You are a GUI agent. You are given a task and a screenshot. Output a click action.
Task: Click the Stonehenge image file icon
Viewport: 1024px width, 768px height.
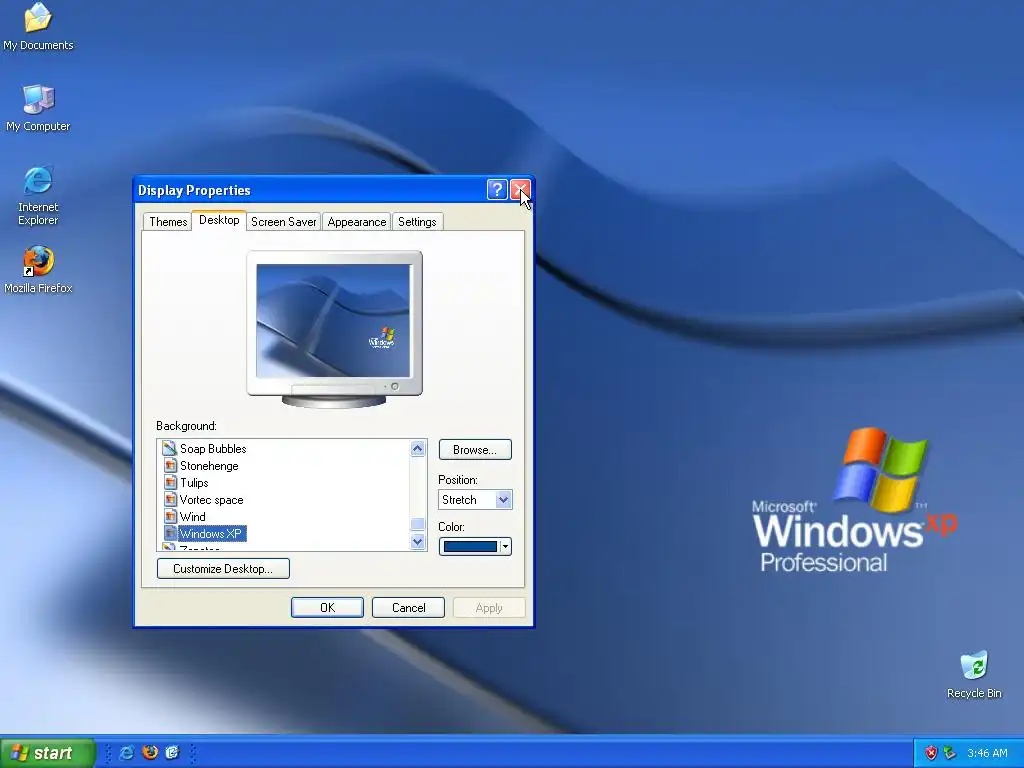170,465
